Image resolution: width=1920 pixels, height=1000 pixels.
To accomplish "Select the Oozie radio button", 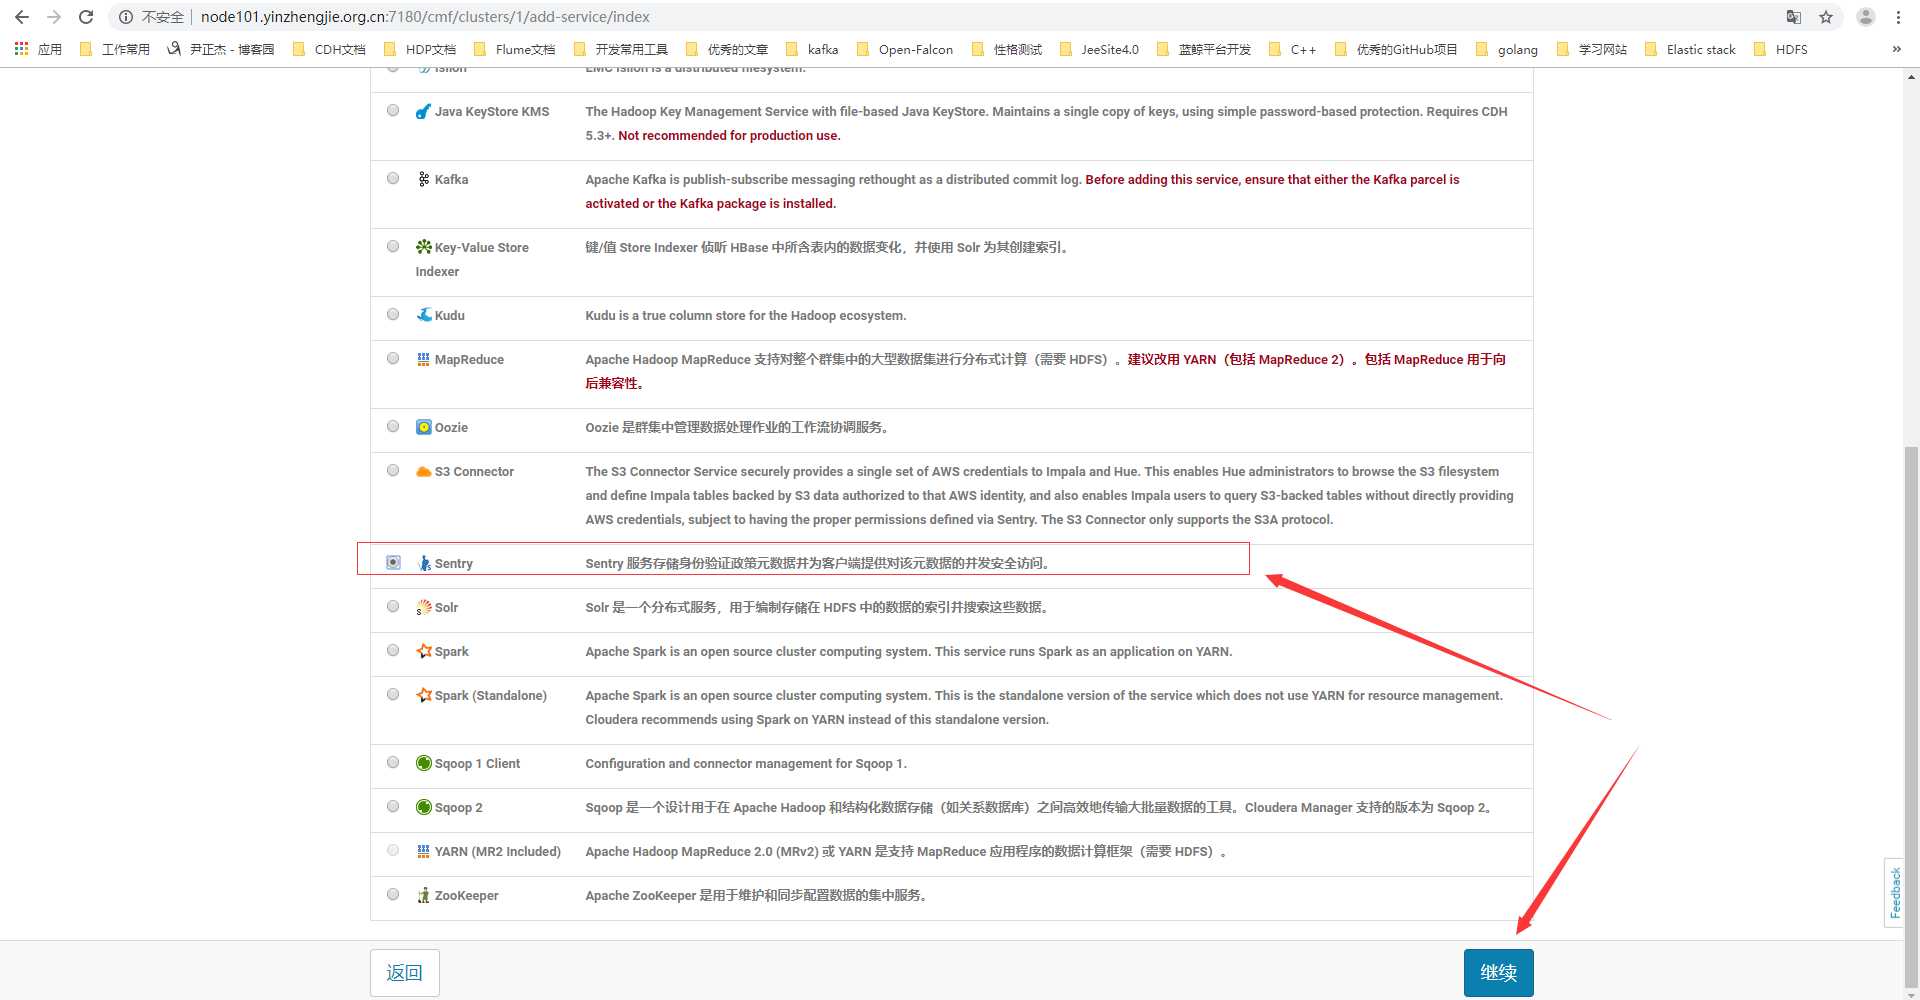I will [393, 426].
